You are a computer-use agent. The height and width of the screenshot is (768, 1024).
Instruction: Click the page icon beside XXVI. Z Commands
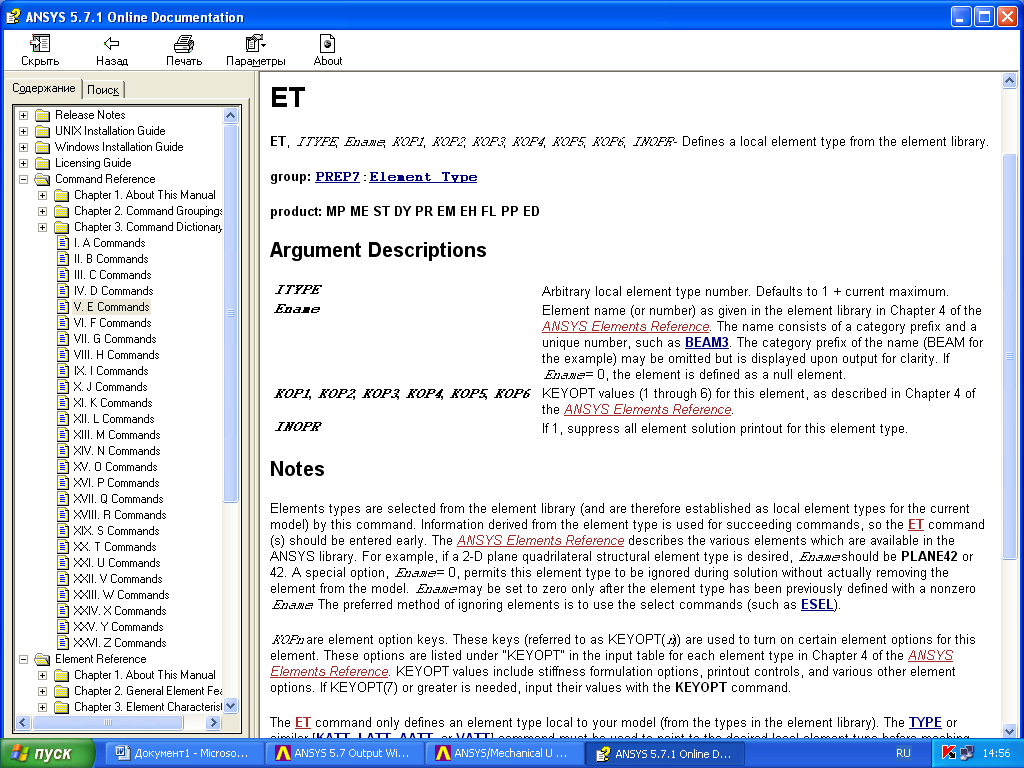(x=63, y=643)
